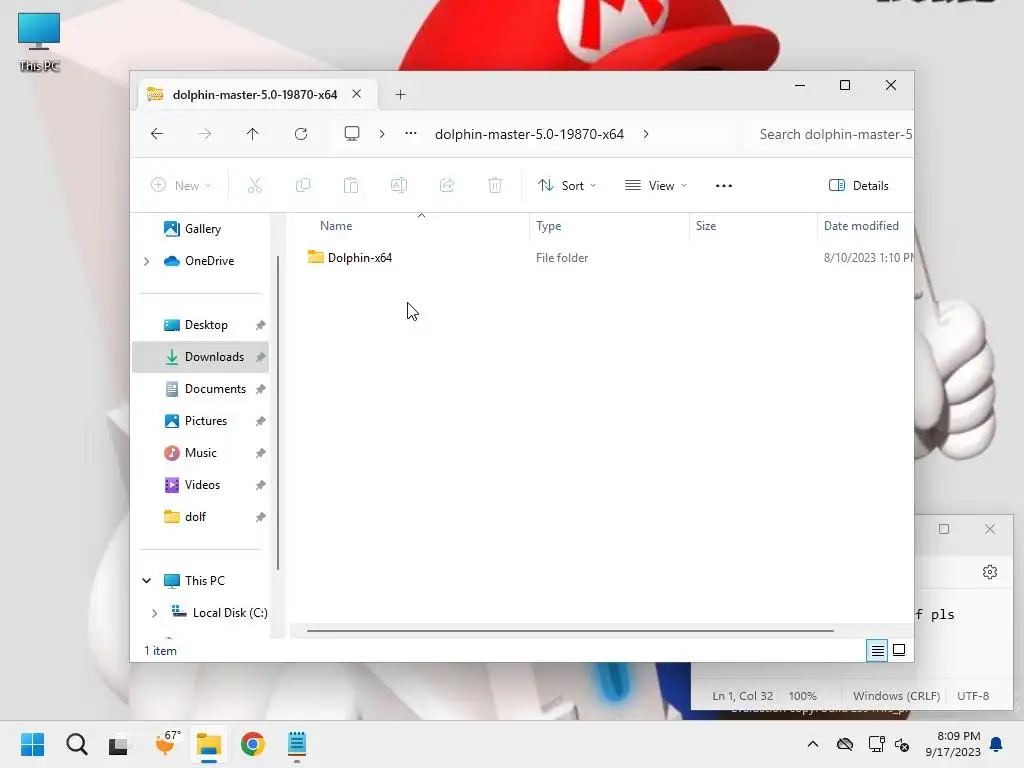Open OneDrive in navigation pane

click(x=209, y=261)
